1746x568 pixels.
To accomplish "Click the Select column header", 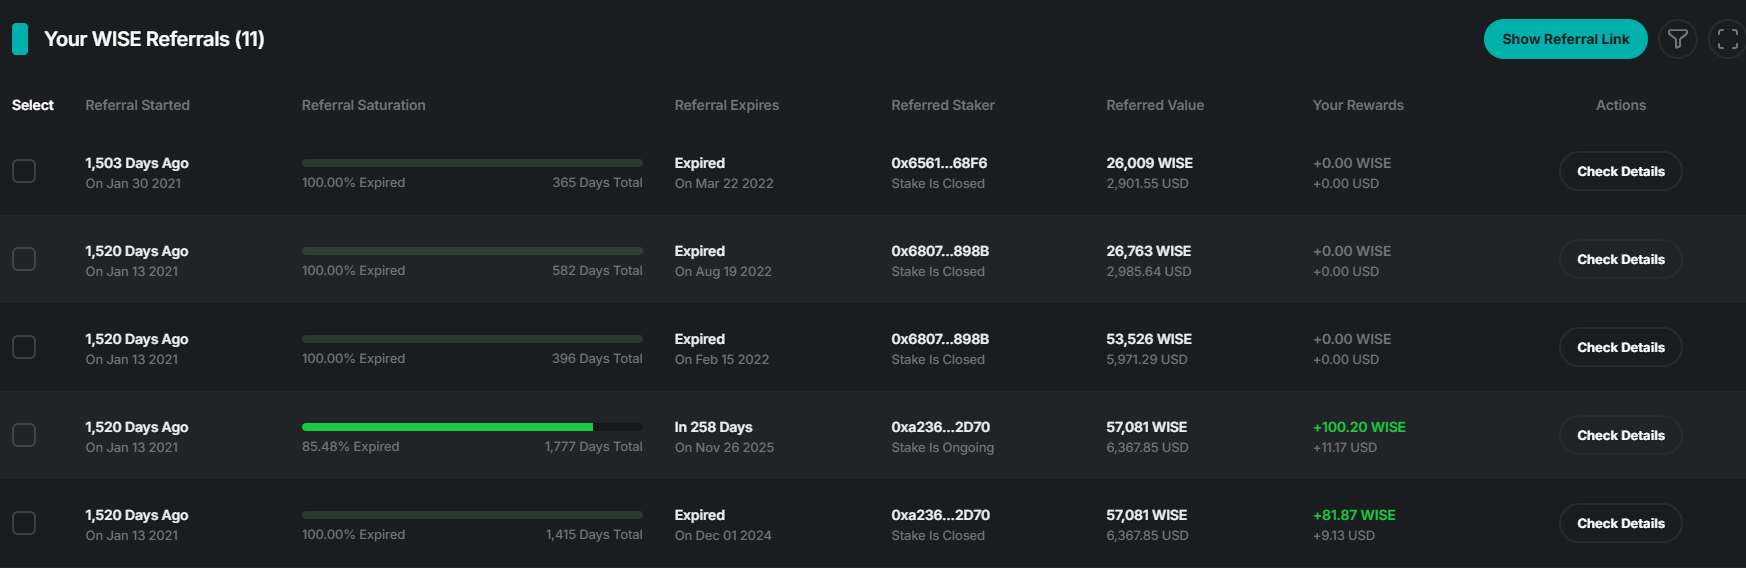I will click(x=33, y=105).
